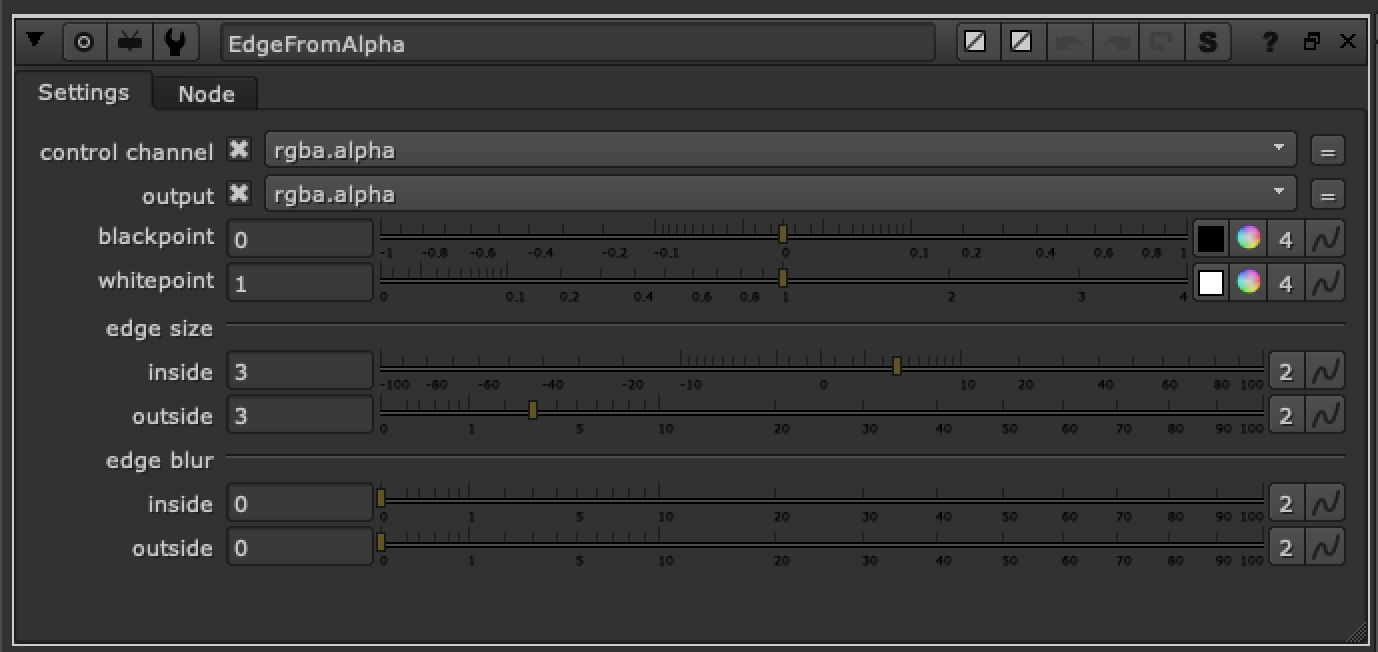Screen dimensions: 1378x652
Task: Open the node menu triangle at top left
Action: (x=36, y=41)
